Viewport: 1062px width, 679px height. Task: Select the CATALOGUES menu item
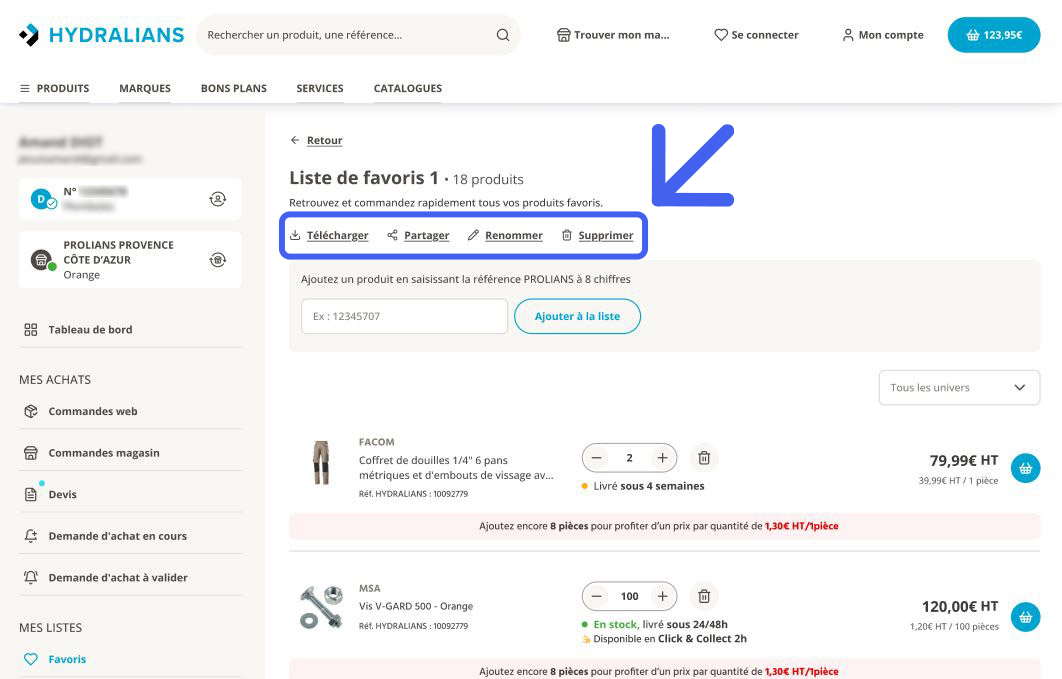click(x=408, y=88)
